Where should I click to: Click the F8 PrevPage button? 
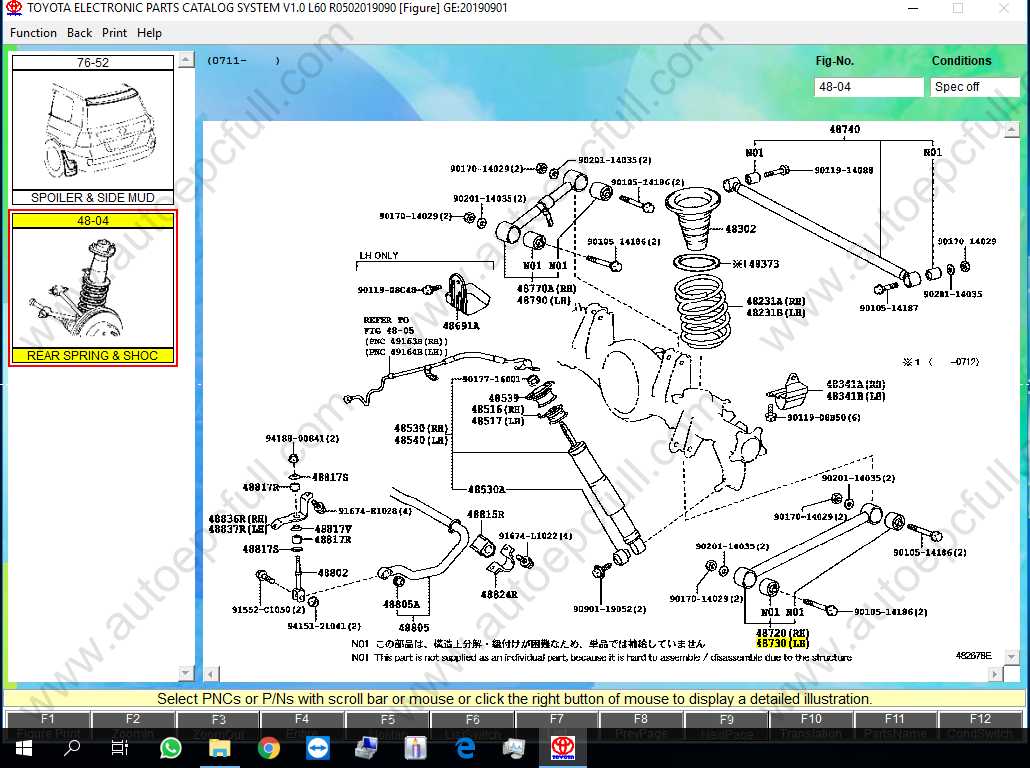pyautogui.click(x=641, y=720)
